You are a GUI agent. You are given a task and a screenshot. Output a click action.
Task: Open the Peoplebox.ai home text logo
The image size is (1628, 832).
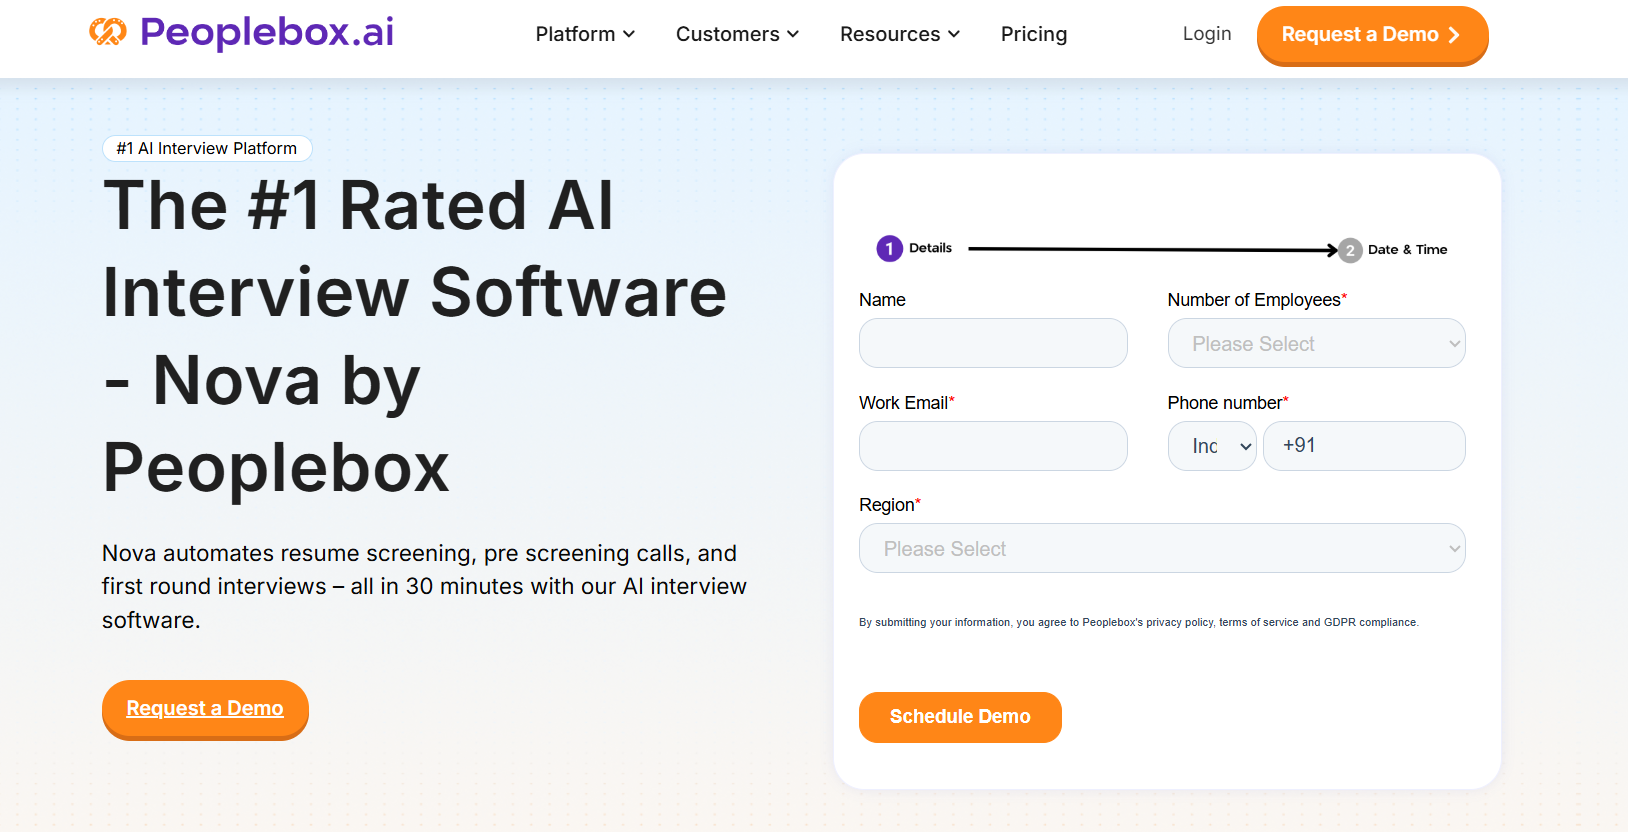(267, 33)
